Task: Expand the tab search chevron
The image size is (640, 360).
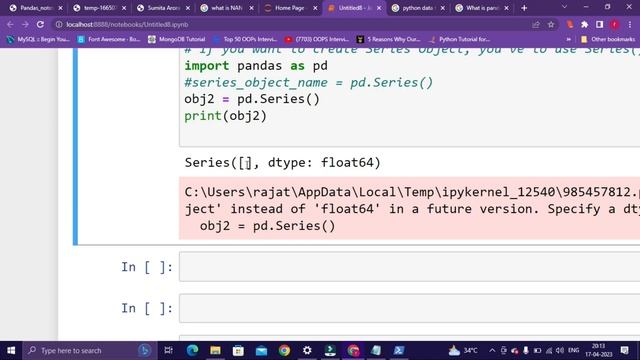Action: [x=564, y=7]
